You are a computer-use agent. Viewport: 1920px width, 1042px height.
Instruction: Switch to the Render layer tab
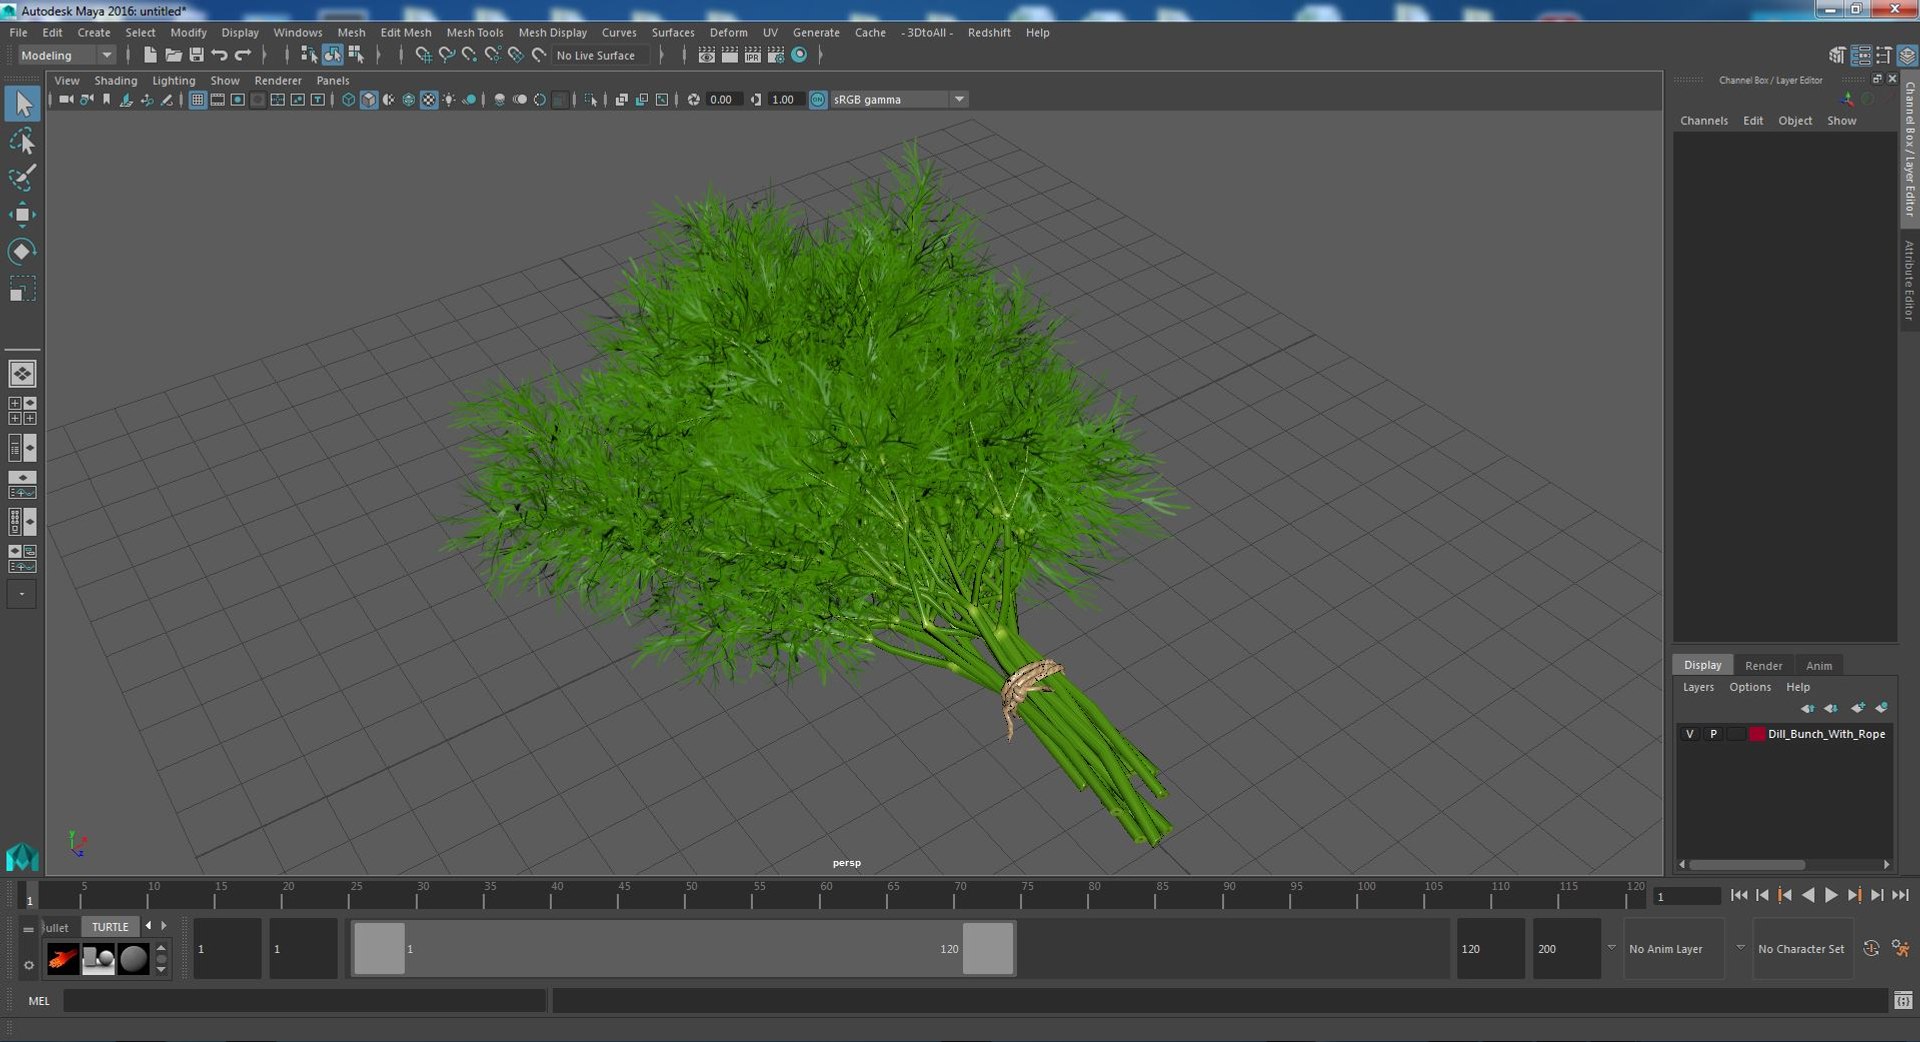pyautogui.click(x=1763, y=665)
